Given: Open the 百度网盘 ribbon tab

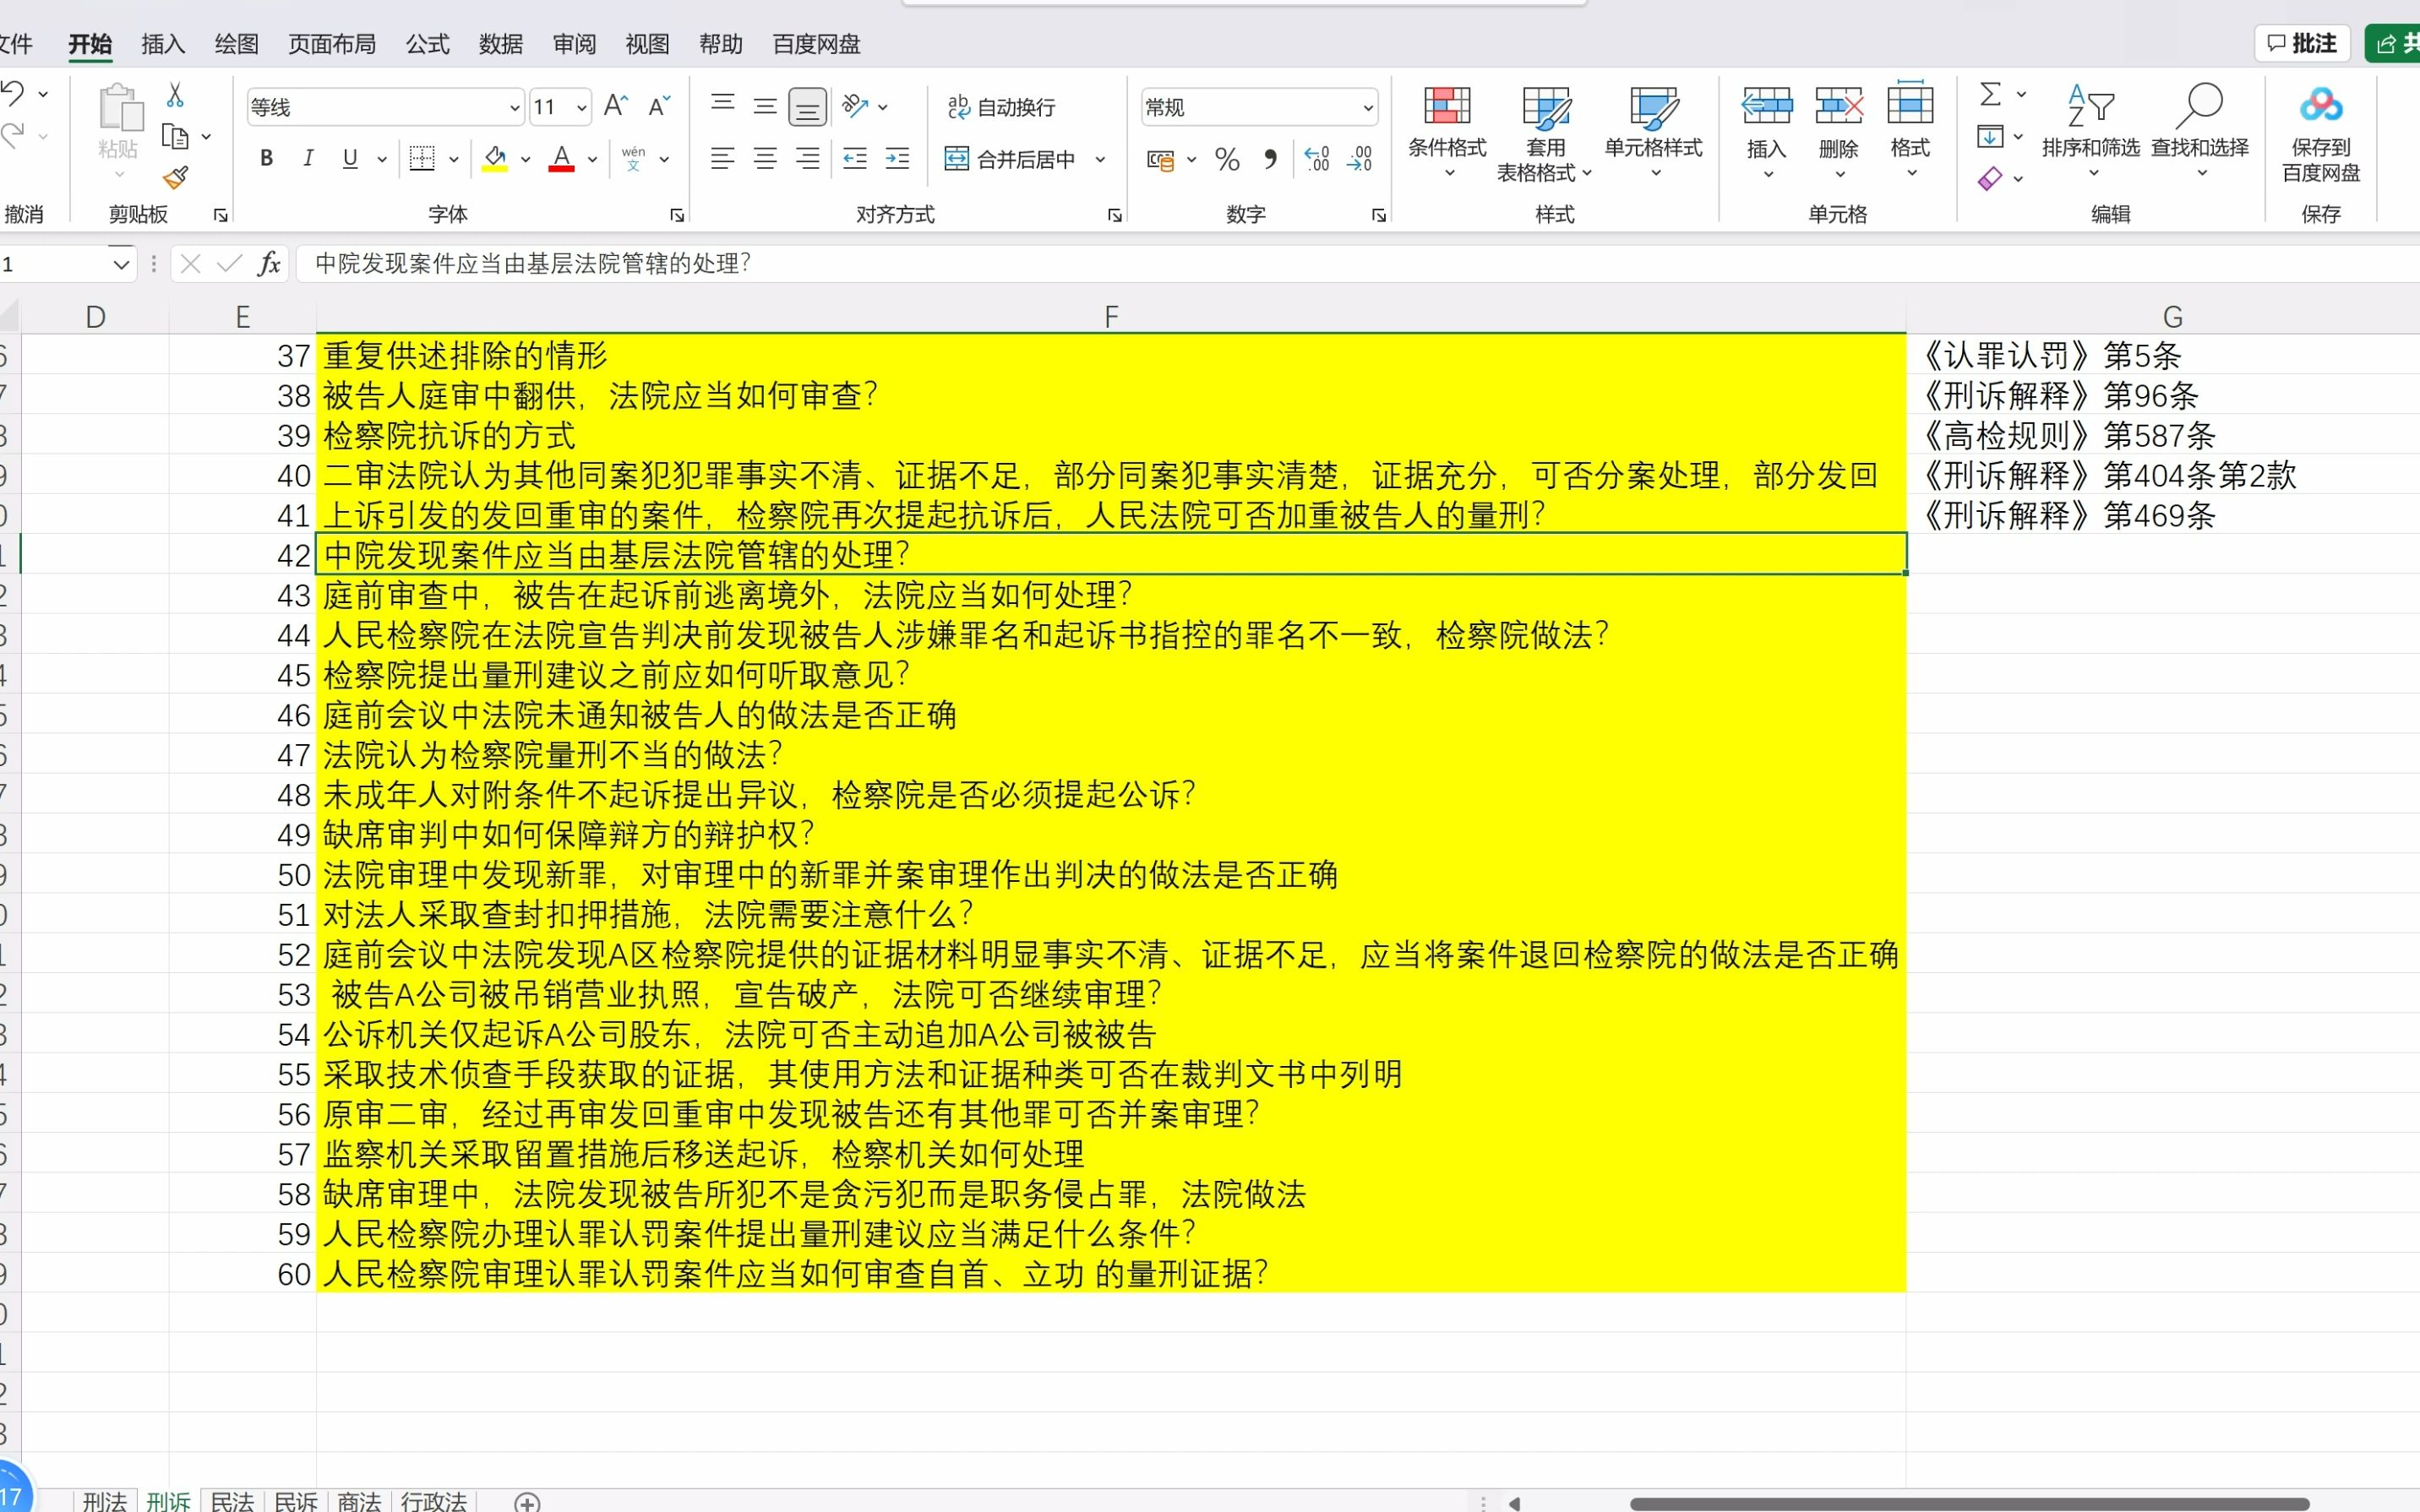Looking at the screenshot, I should point(816,44).
